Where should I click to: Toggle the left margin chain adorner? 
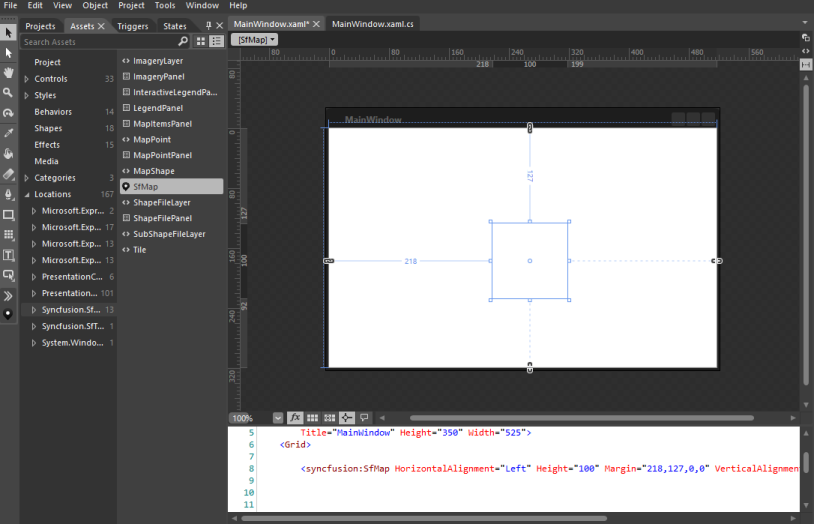click(x=329, y=261)
